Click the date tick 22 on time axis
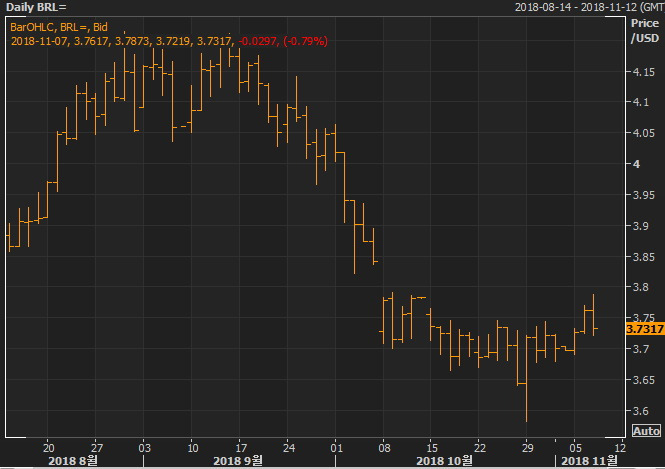665x469 pixels. pos(480,448)
